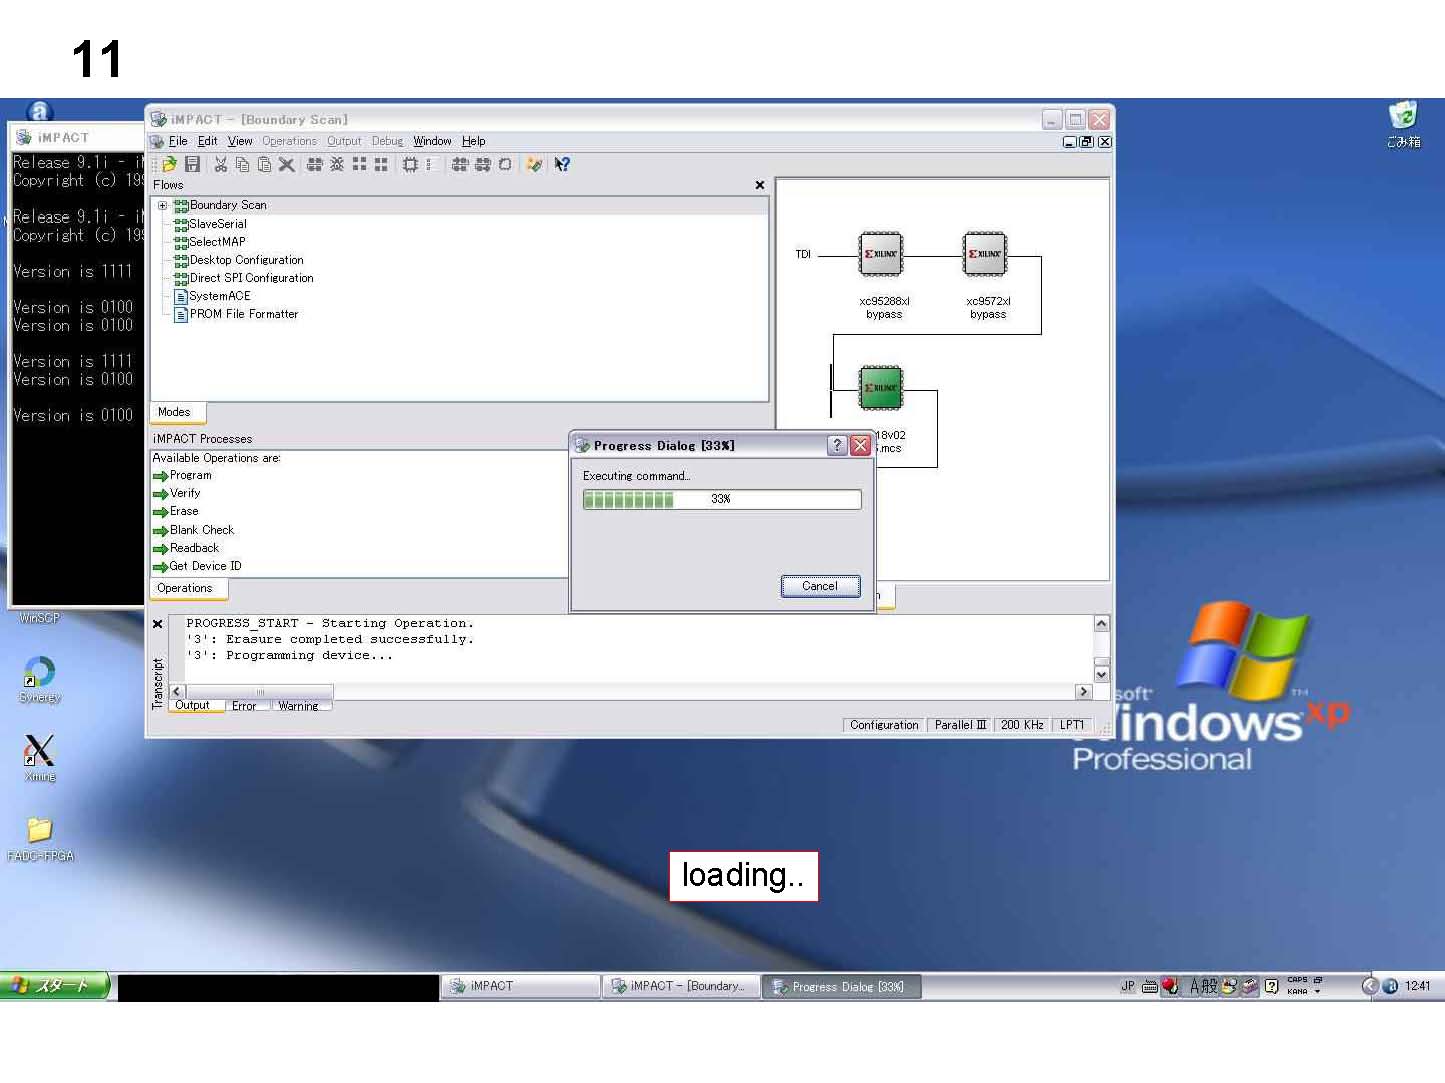Run the Readback operation

(x=186, y=548)
